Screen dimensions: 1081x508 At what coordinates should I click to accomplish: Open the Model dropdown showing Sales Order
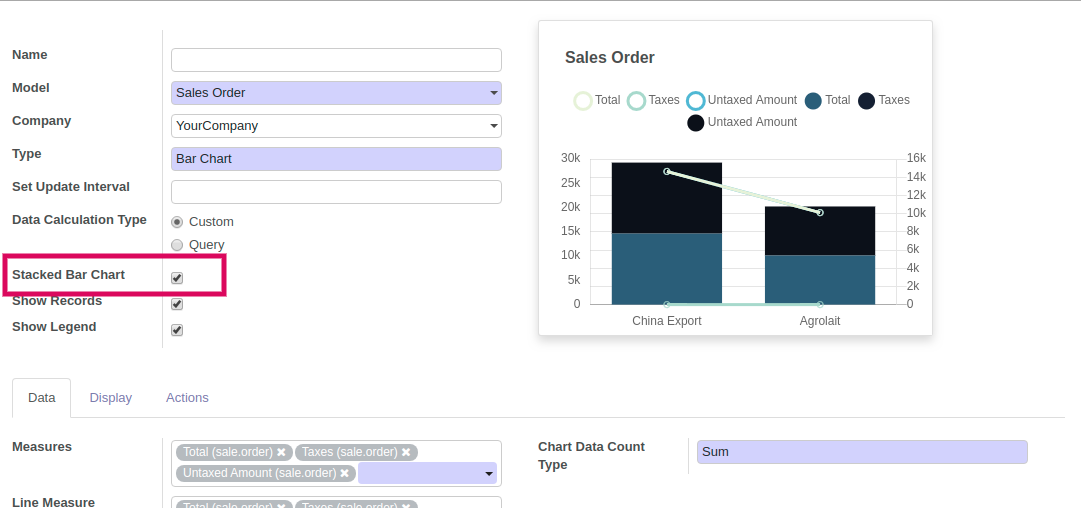point(336,93)
